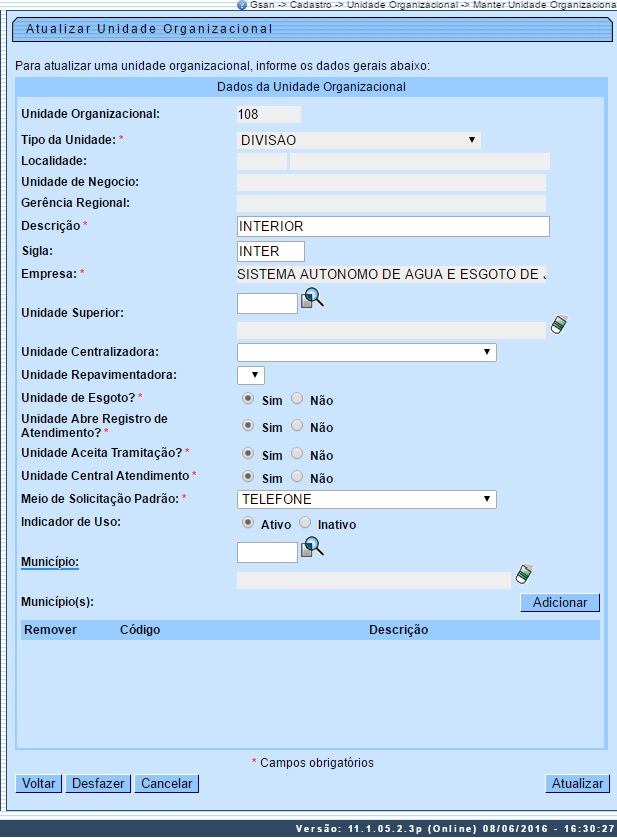Click the Descrição text field containing INTERIOR

click(393, 226)
